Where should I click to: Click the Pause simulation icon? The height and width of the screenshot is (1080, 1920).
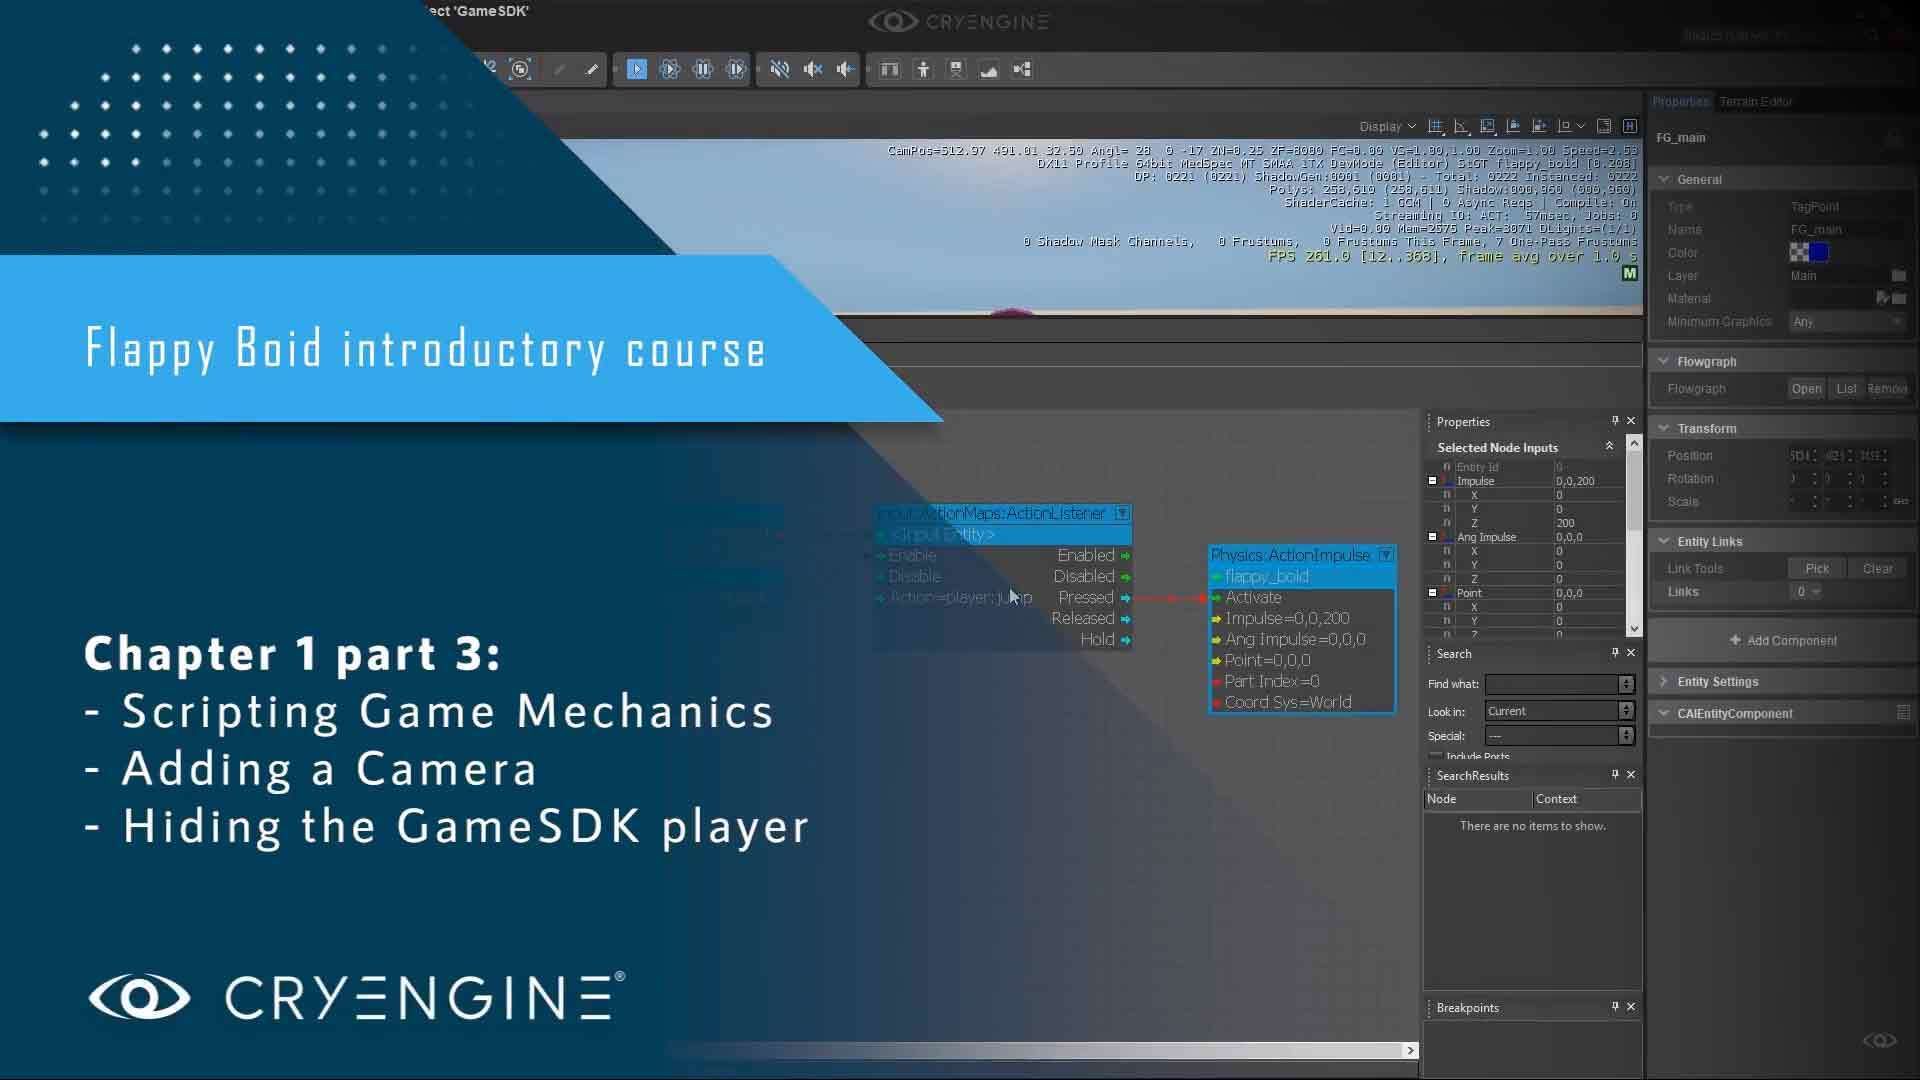(x=705, y=69)
